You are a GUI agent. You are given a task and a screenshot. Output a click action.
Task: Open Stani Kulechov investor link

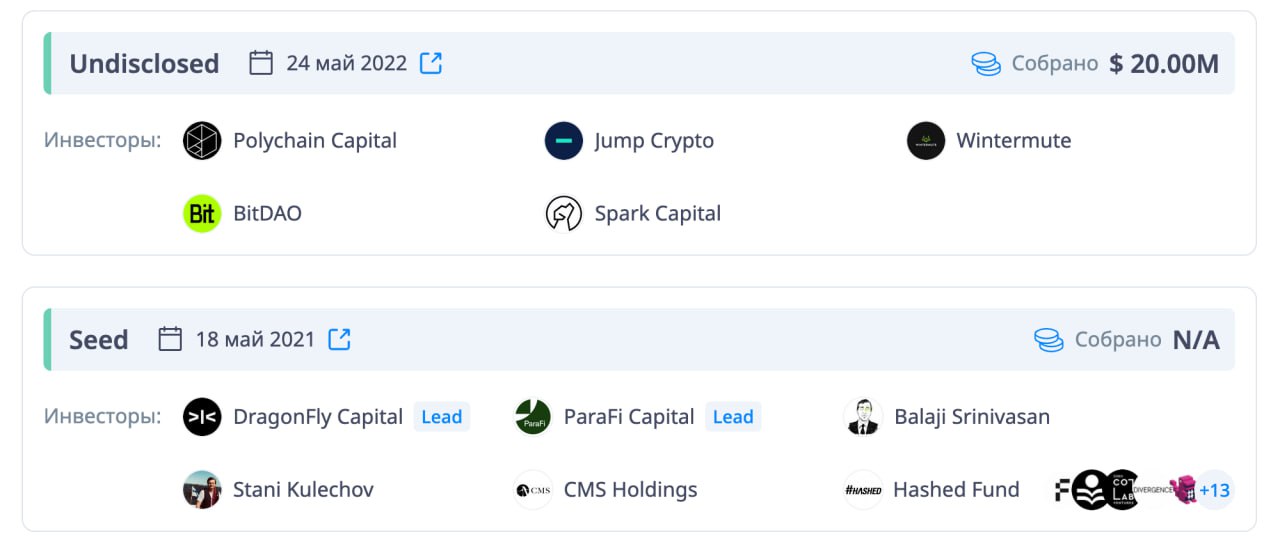click(304, 490)
